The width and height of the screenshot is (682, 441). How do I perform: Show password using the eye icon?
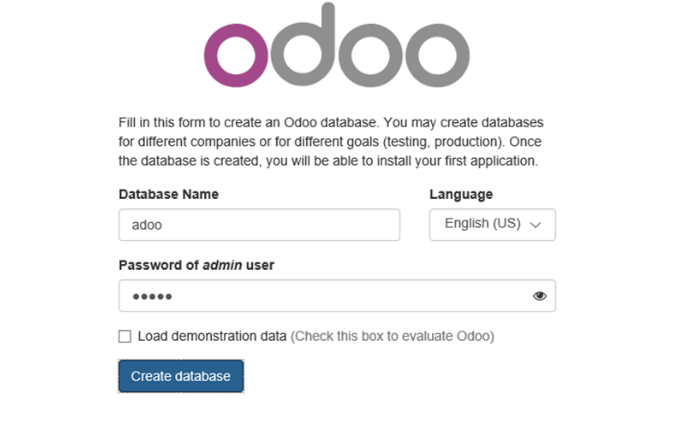coord(540,296)
